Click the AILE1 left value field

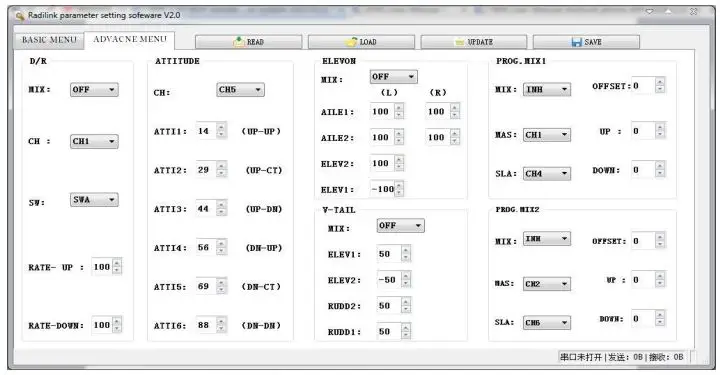382,112
